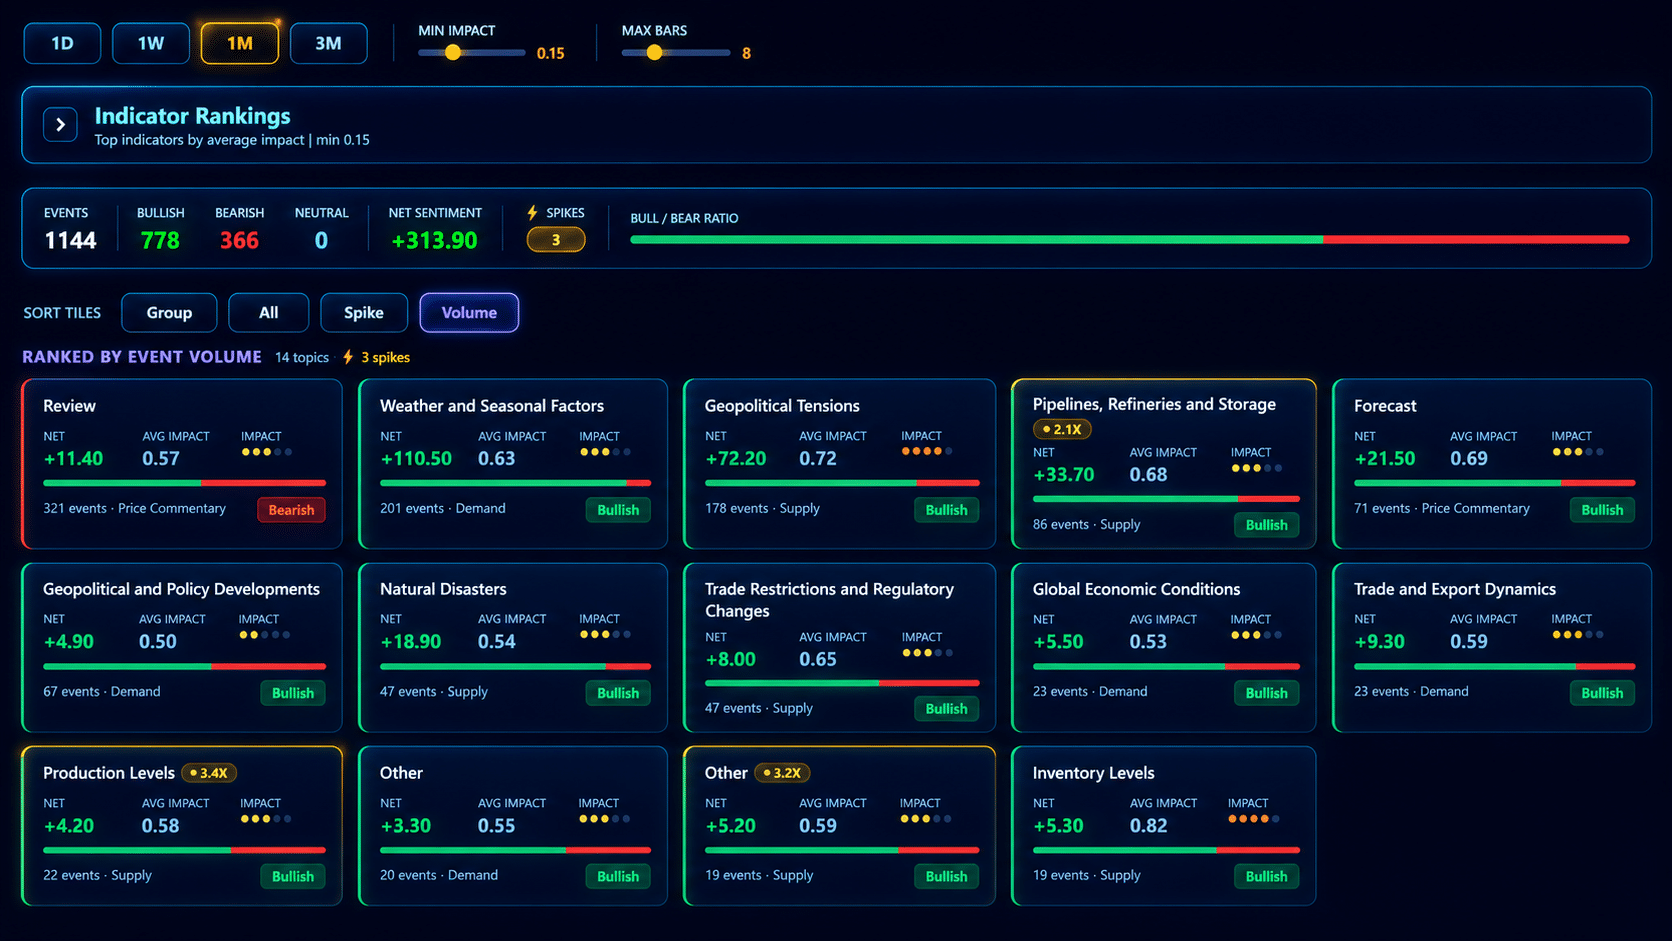The height and width of the screenshot is (941, 1672).
Task: Click the Bearish tag on Review tile
Action: [x=291, y=510]
